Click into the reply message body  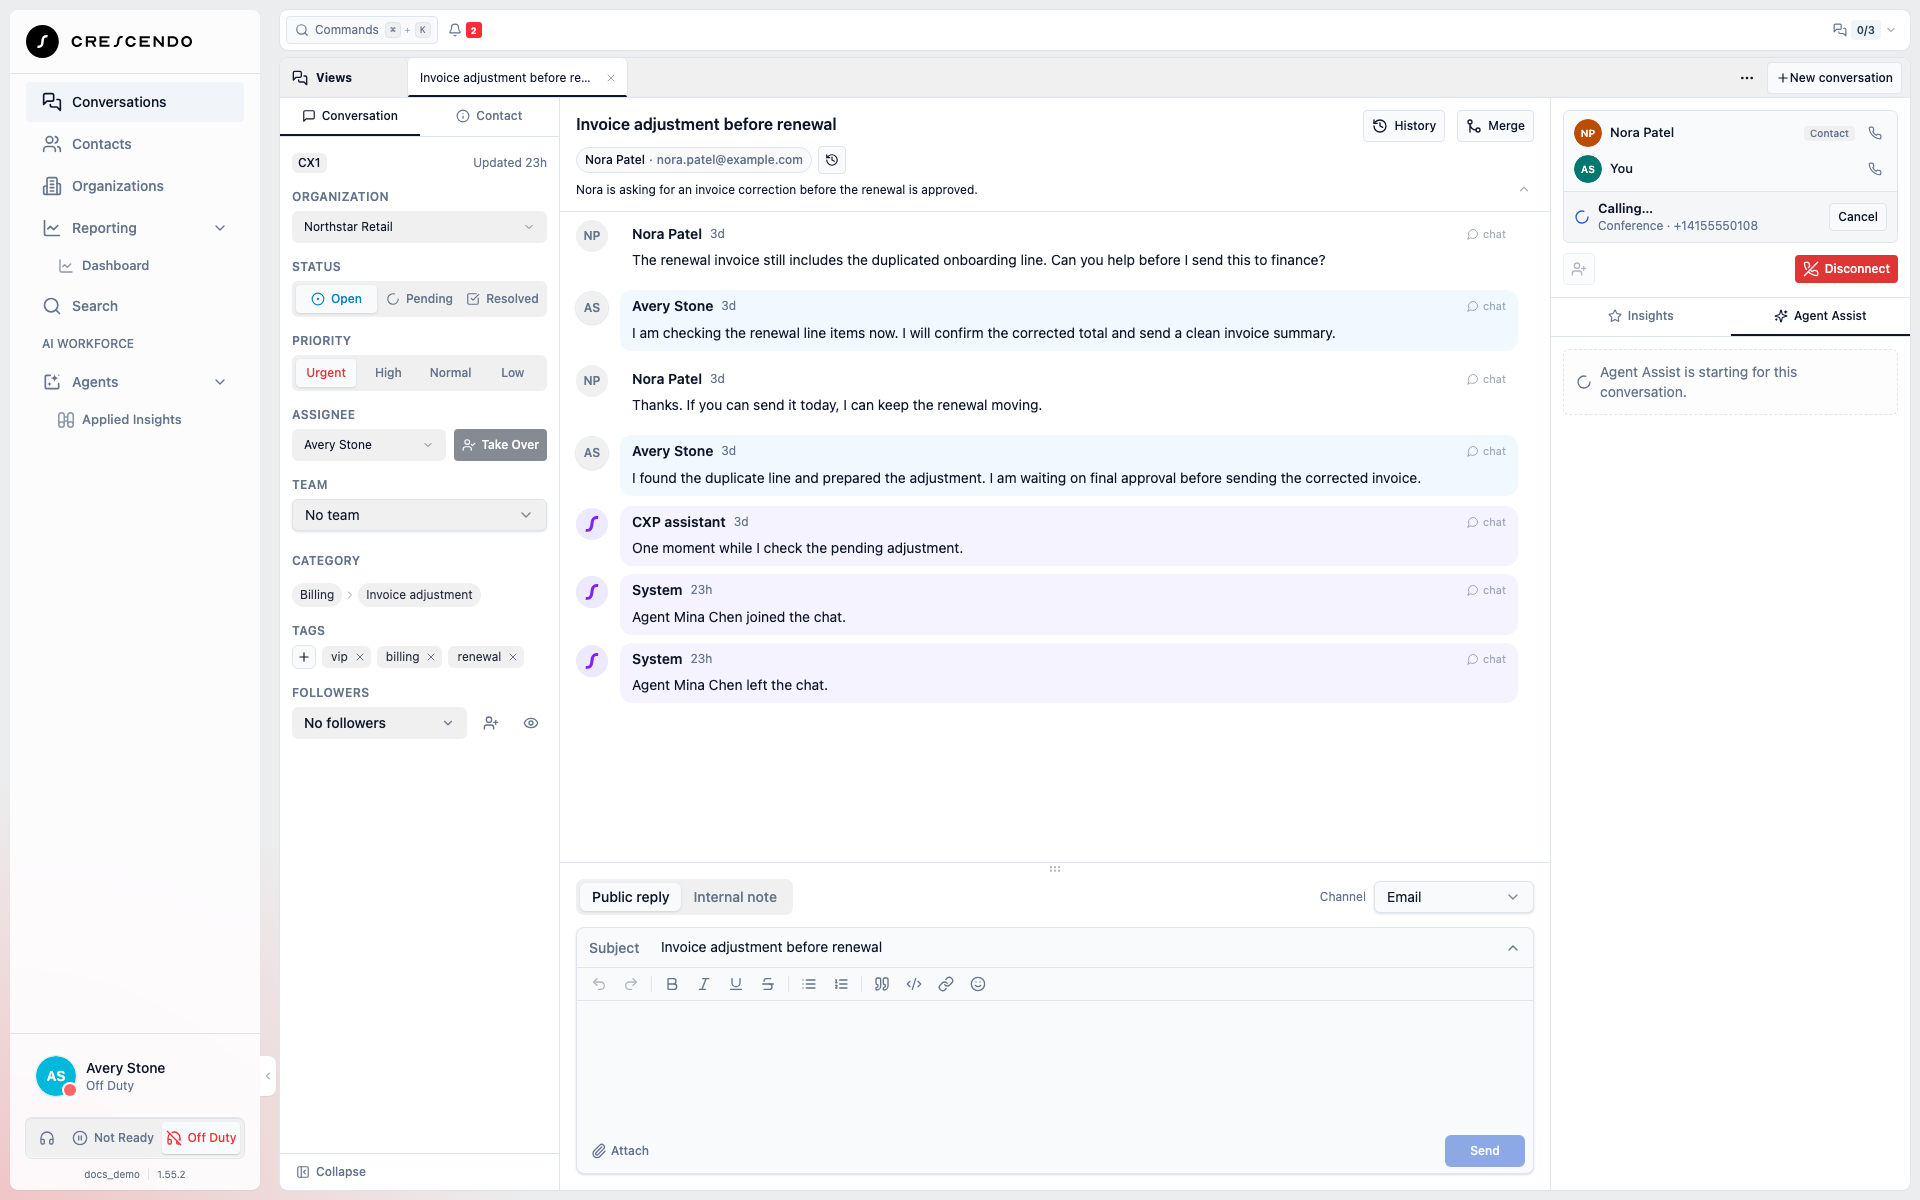pyautogui.click(x=1054, y=1065)
